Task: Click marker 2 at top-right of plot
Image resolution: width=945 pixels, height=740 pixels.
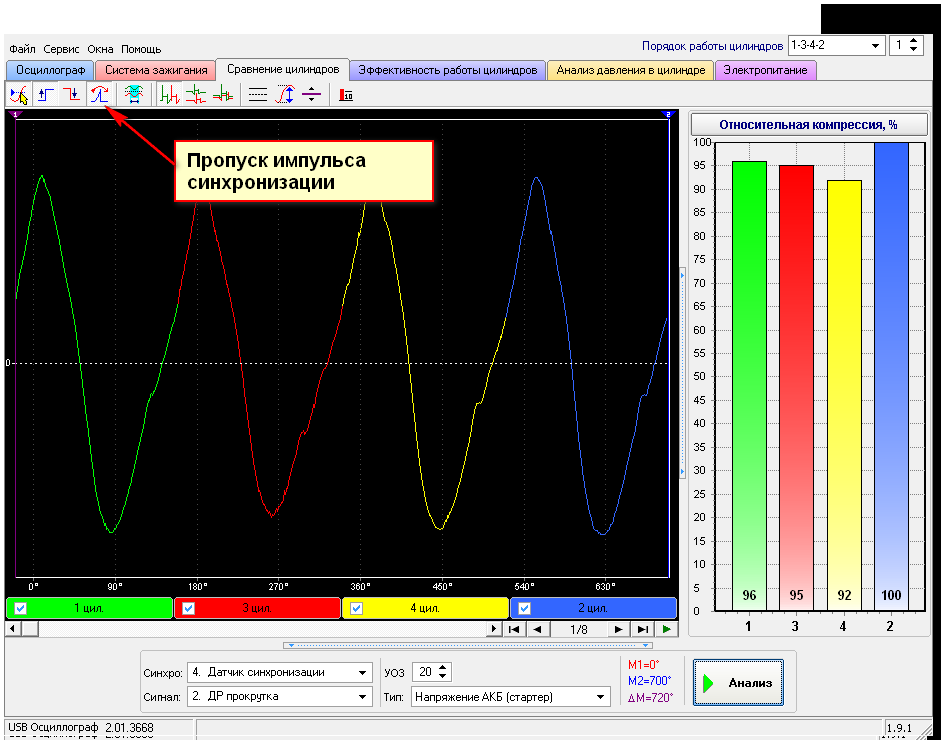Action: (x=667, y=114)
